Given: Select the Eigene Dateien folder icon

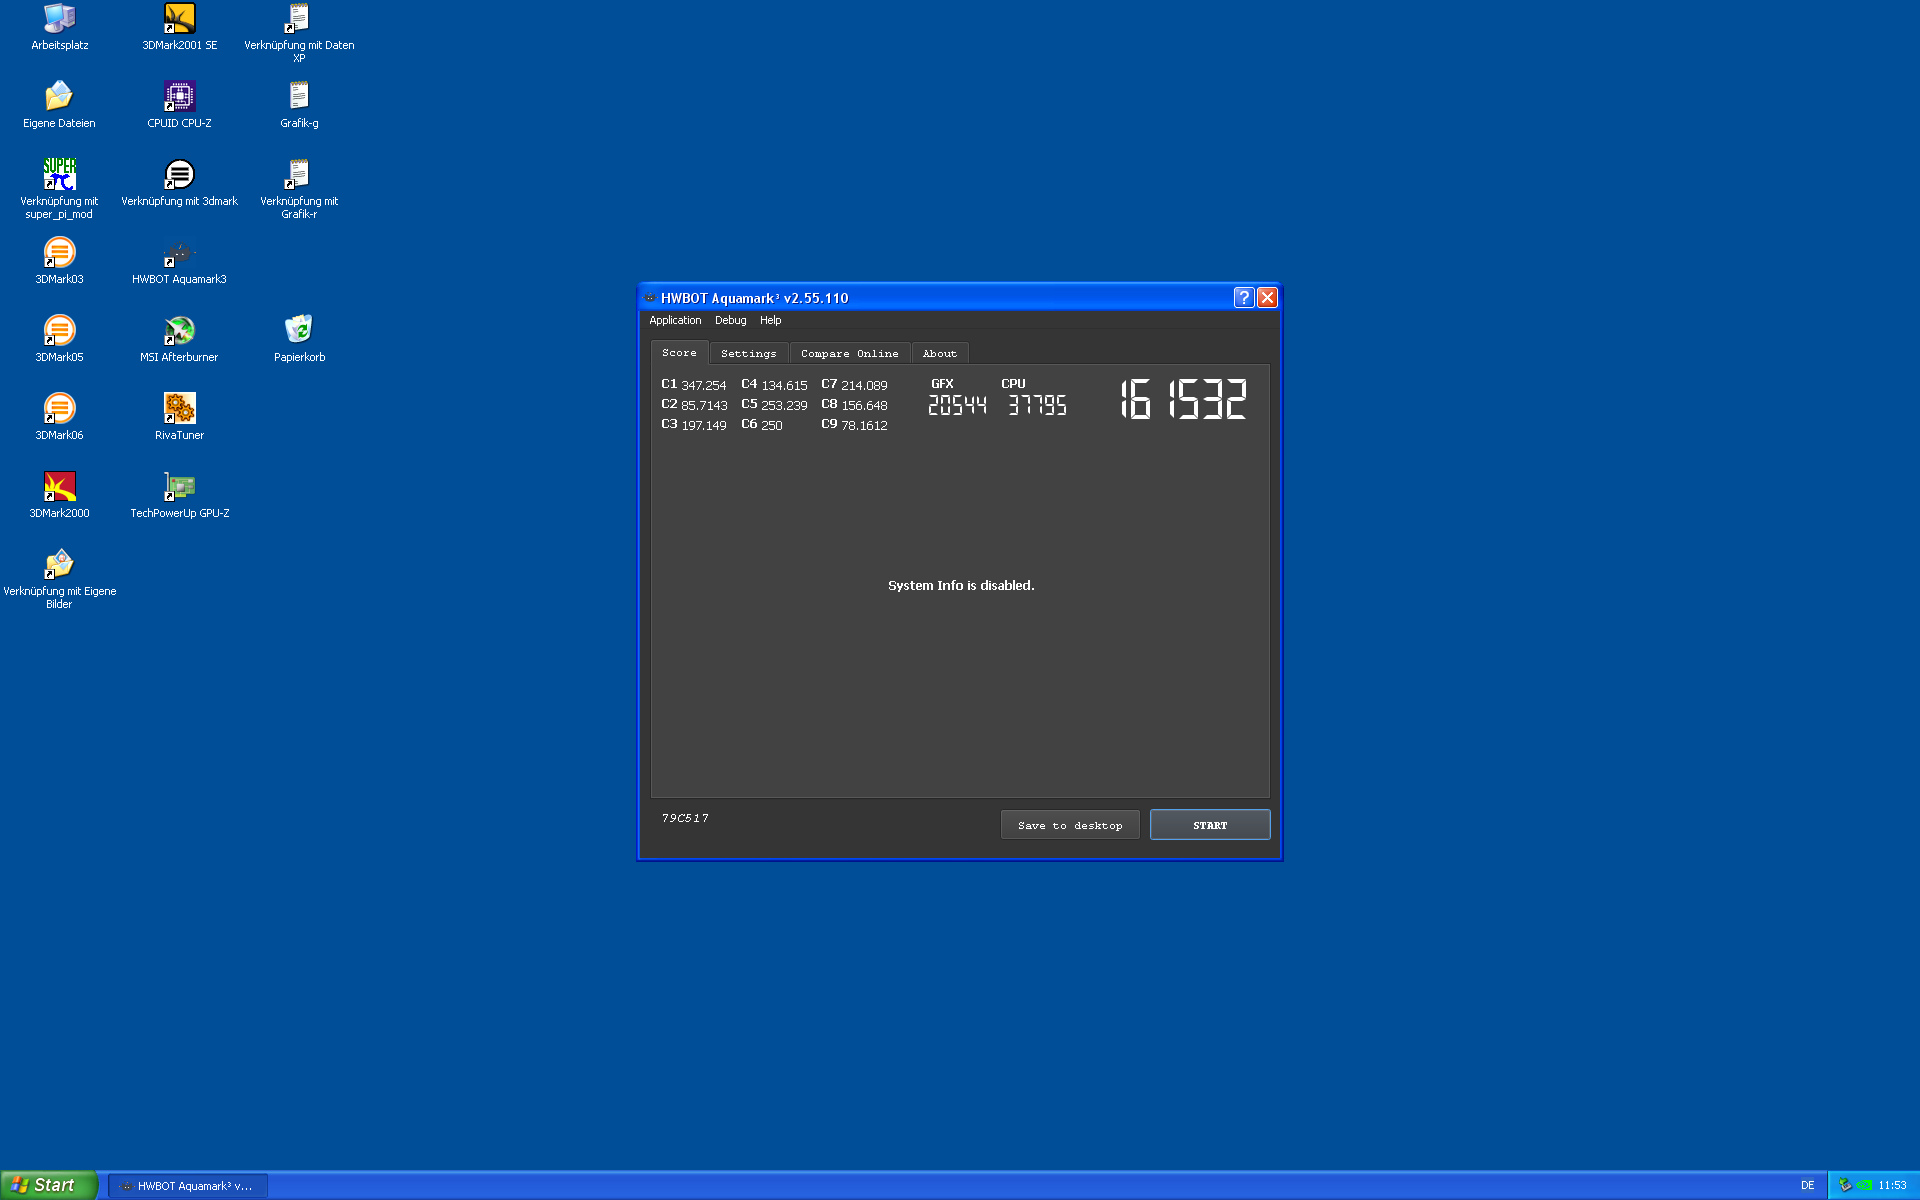Looking at the screenshot, I should click(x=59, y=105).
